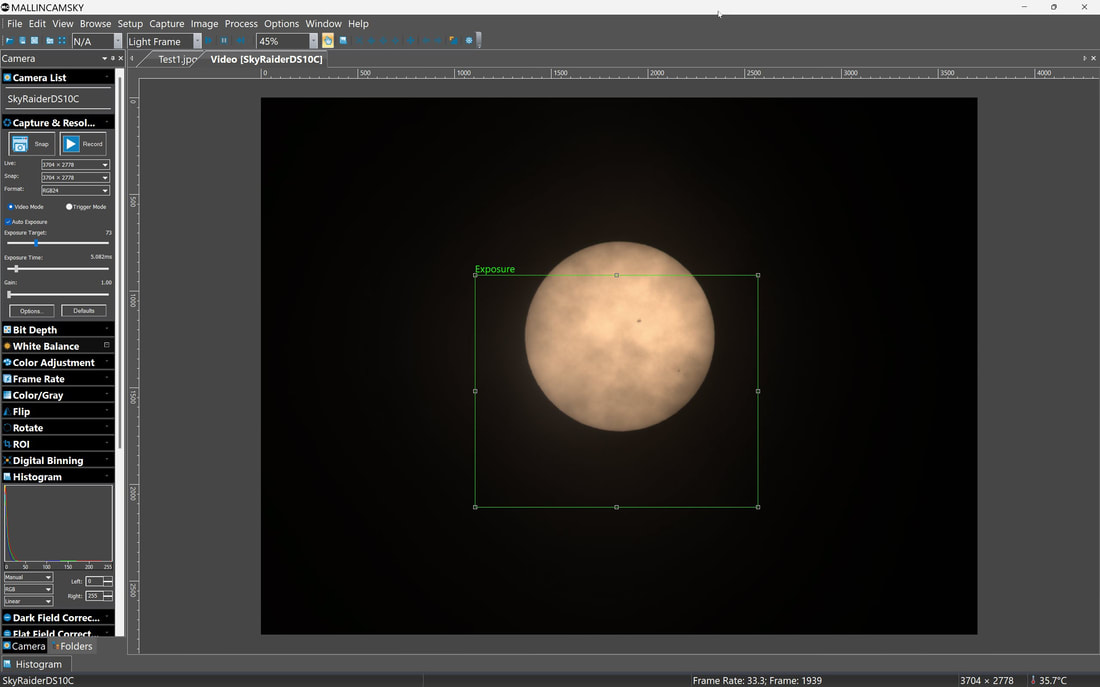
Task: Click the temperature thermometer icon in status bar
Action: (x=1033, y=680)
